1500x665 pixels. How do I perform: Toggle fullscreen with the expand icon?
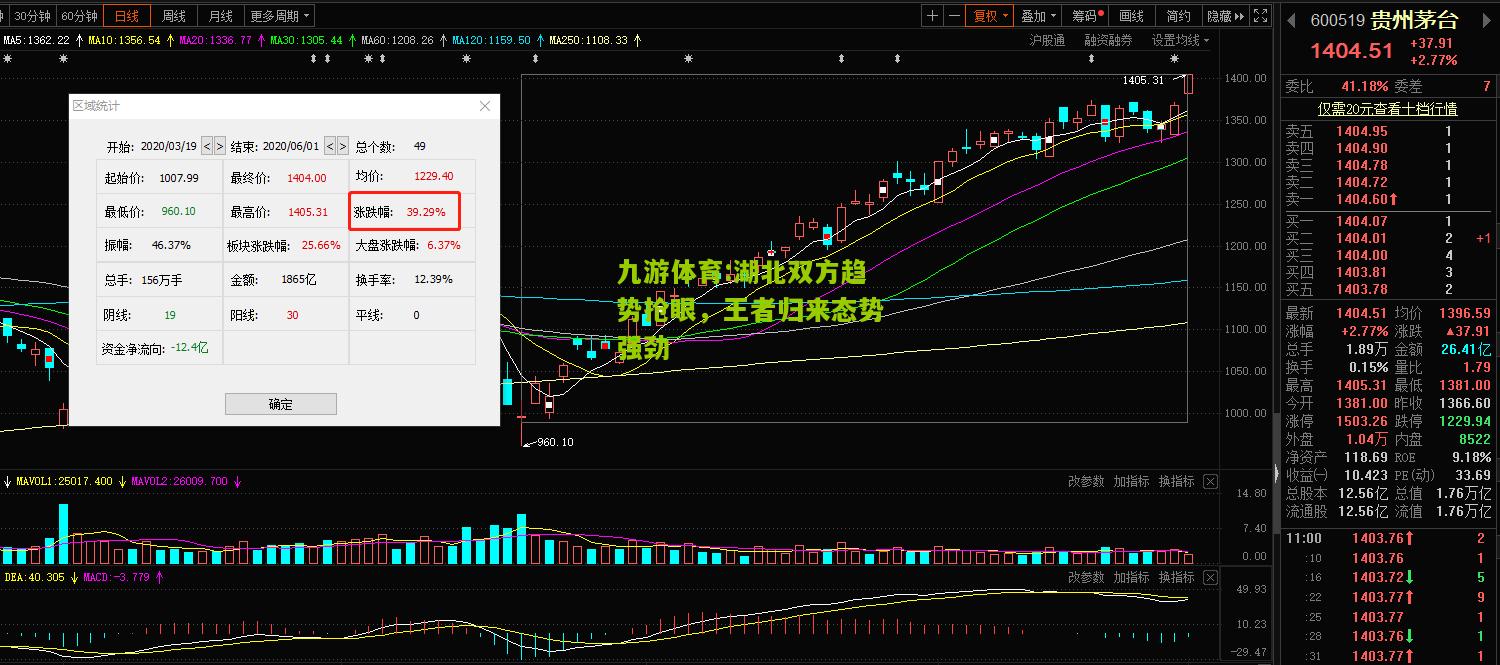pyautogui.click(x=1262, y=16)
